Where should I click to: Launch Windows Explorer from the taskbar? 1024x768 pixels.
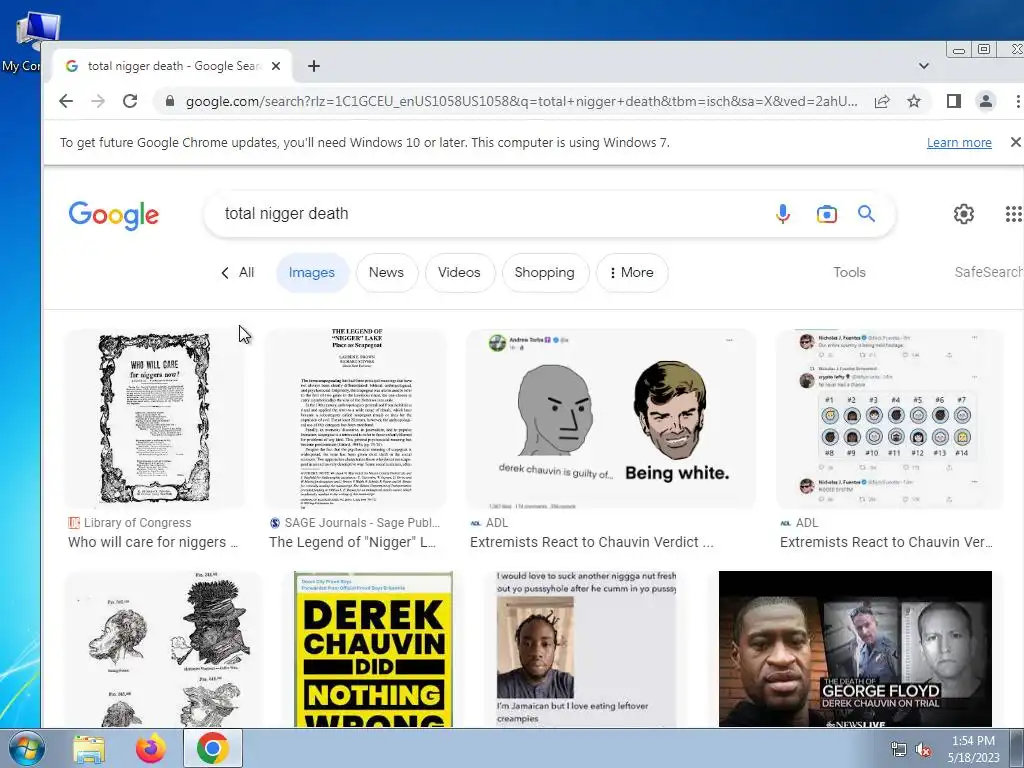pos(89,748)
